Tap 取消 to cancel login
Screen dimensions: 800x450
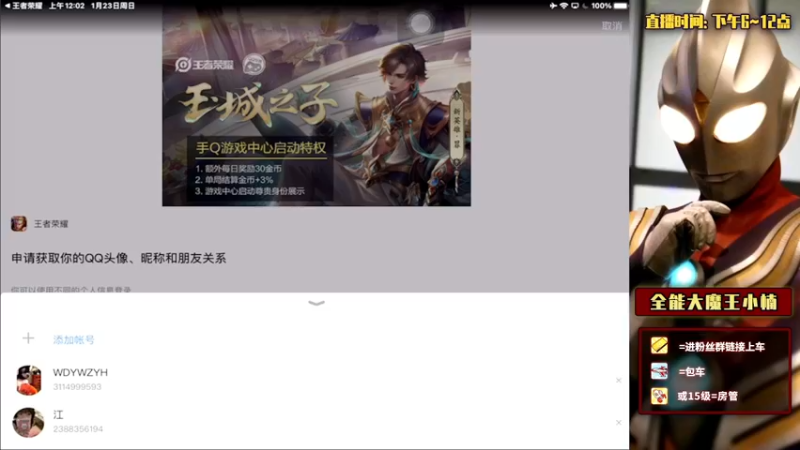[612, 26]
